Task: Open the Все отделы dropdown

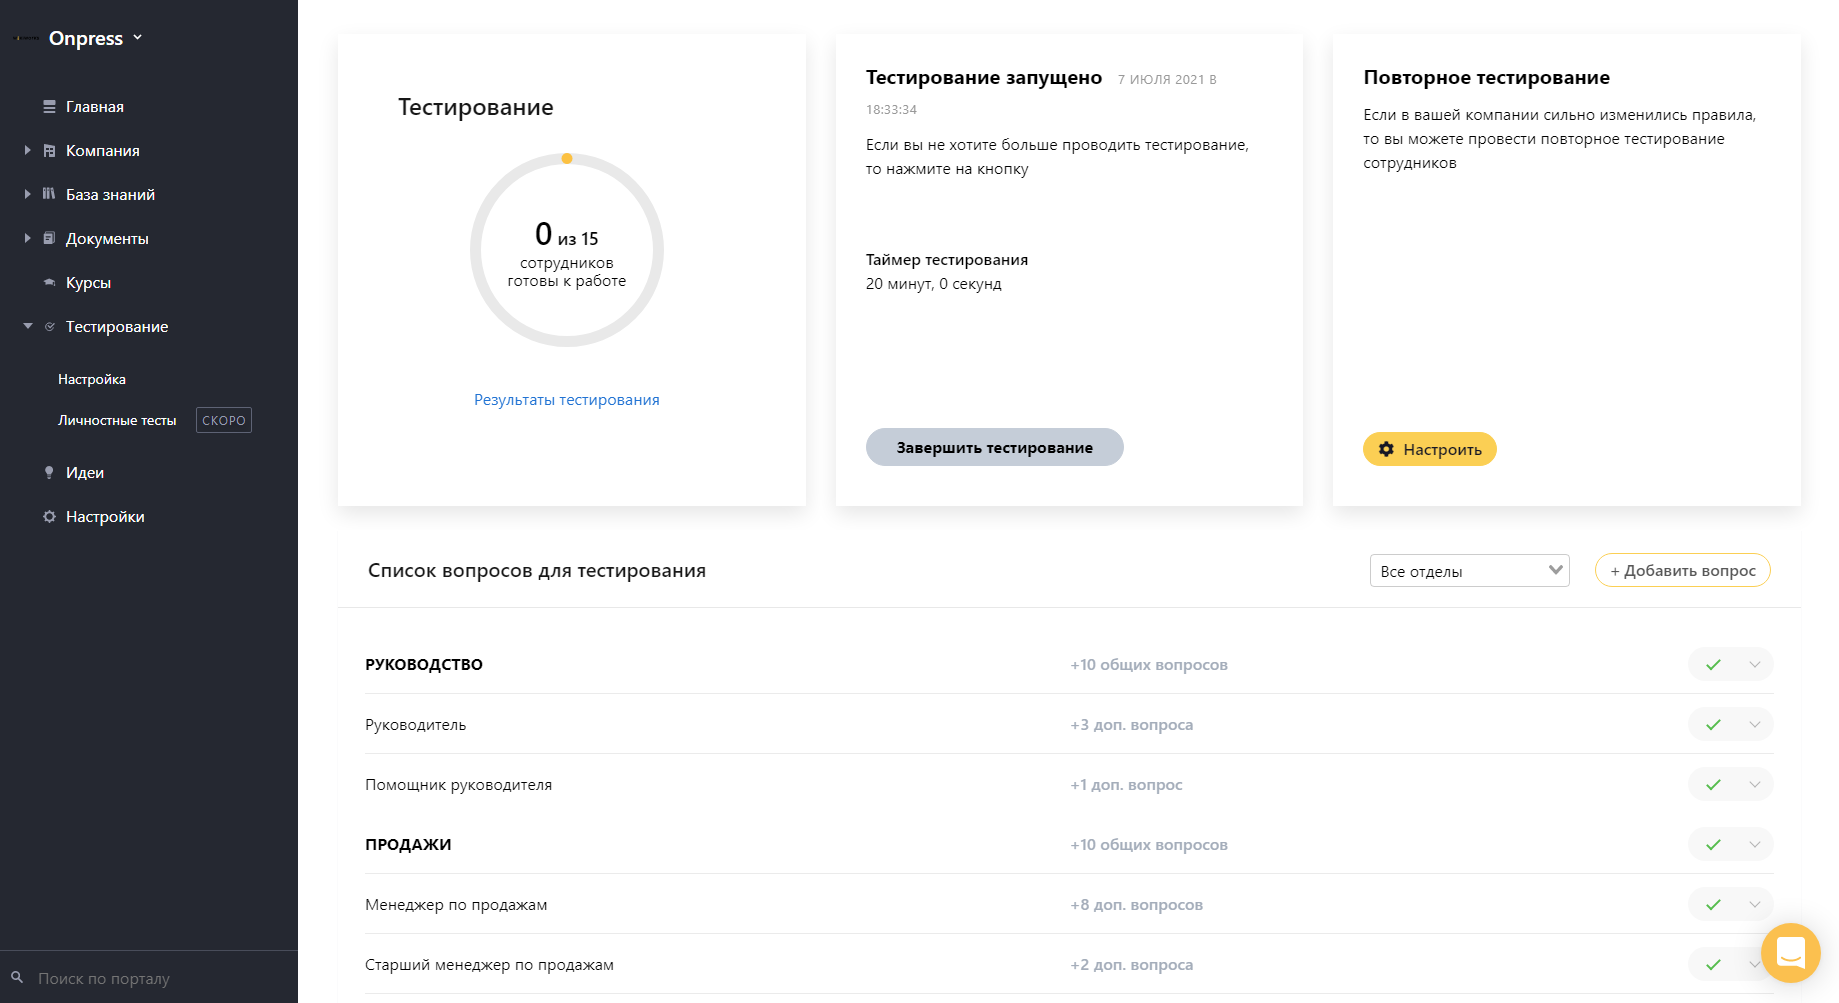Action: point(1468,571)
